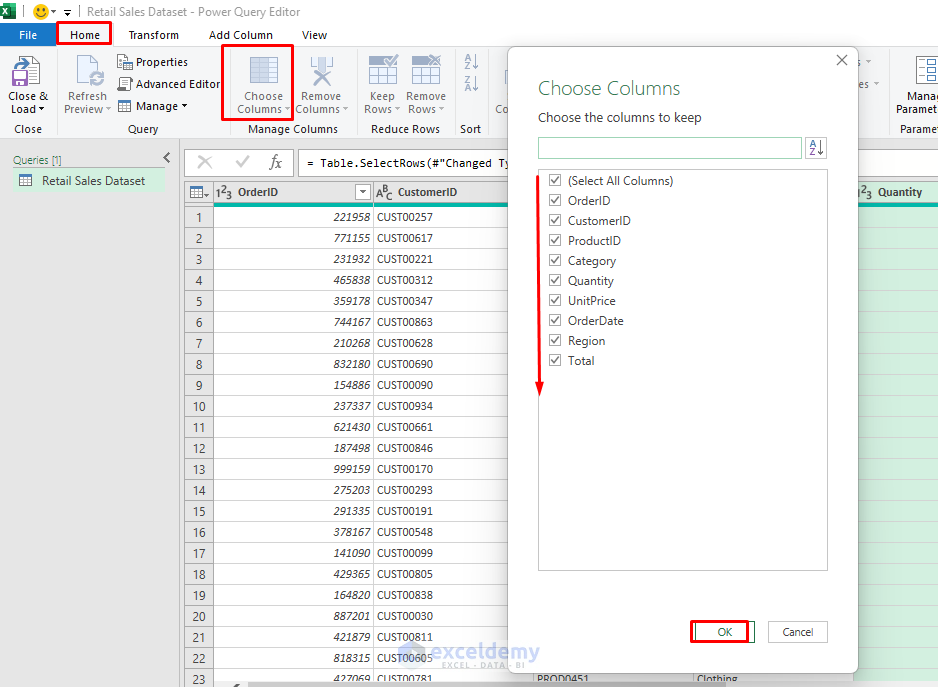Sort ascending A to Z in ribbon
This screenshot has width=938, height=687.
(x=471, y=61)
